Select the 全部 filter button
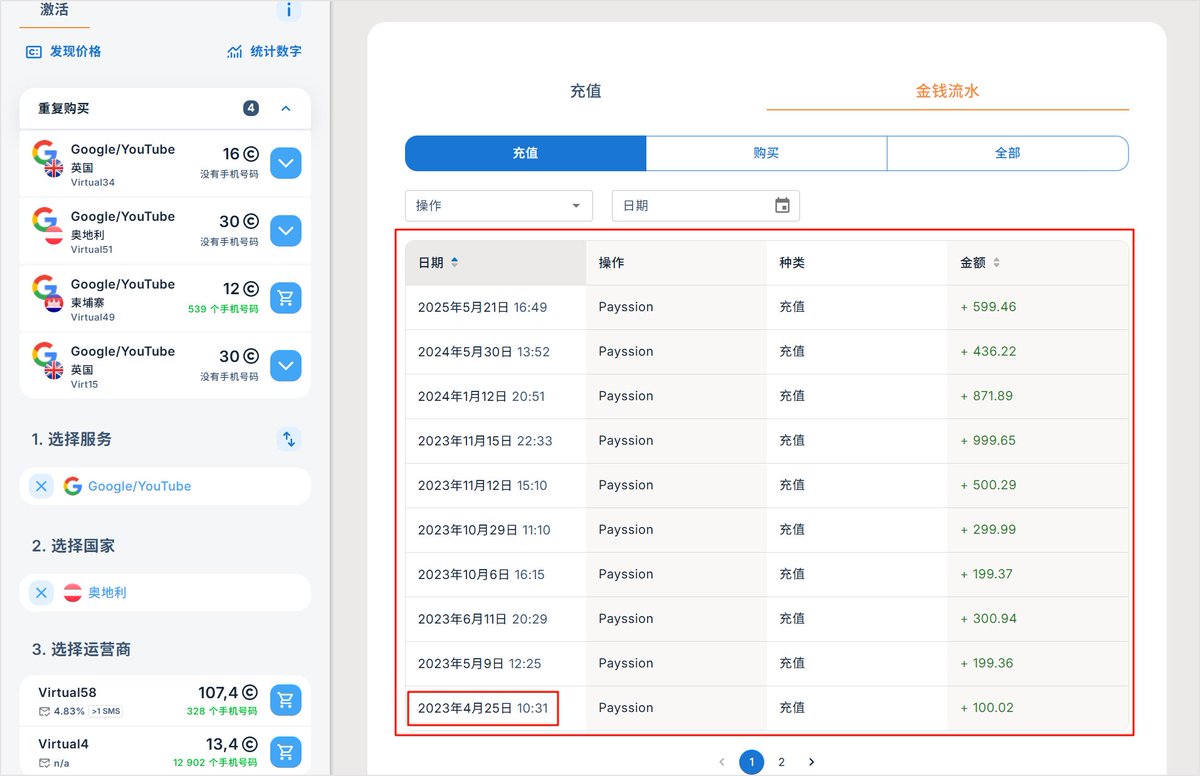Image resolution: width=1200 pixels, height=776 pixels. tap(1007, 153)
